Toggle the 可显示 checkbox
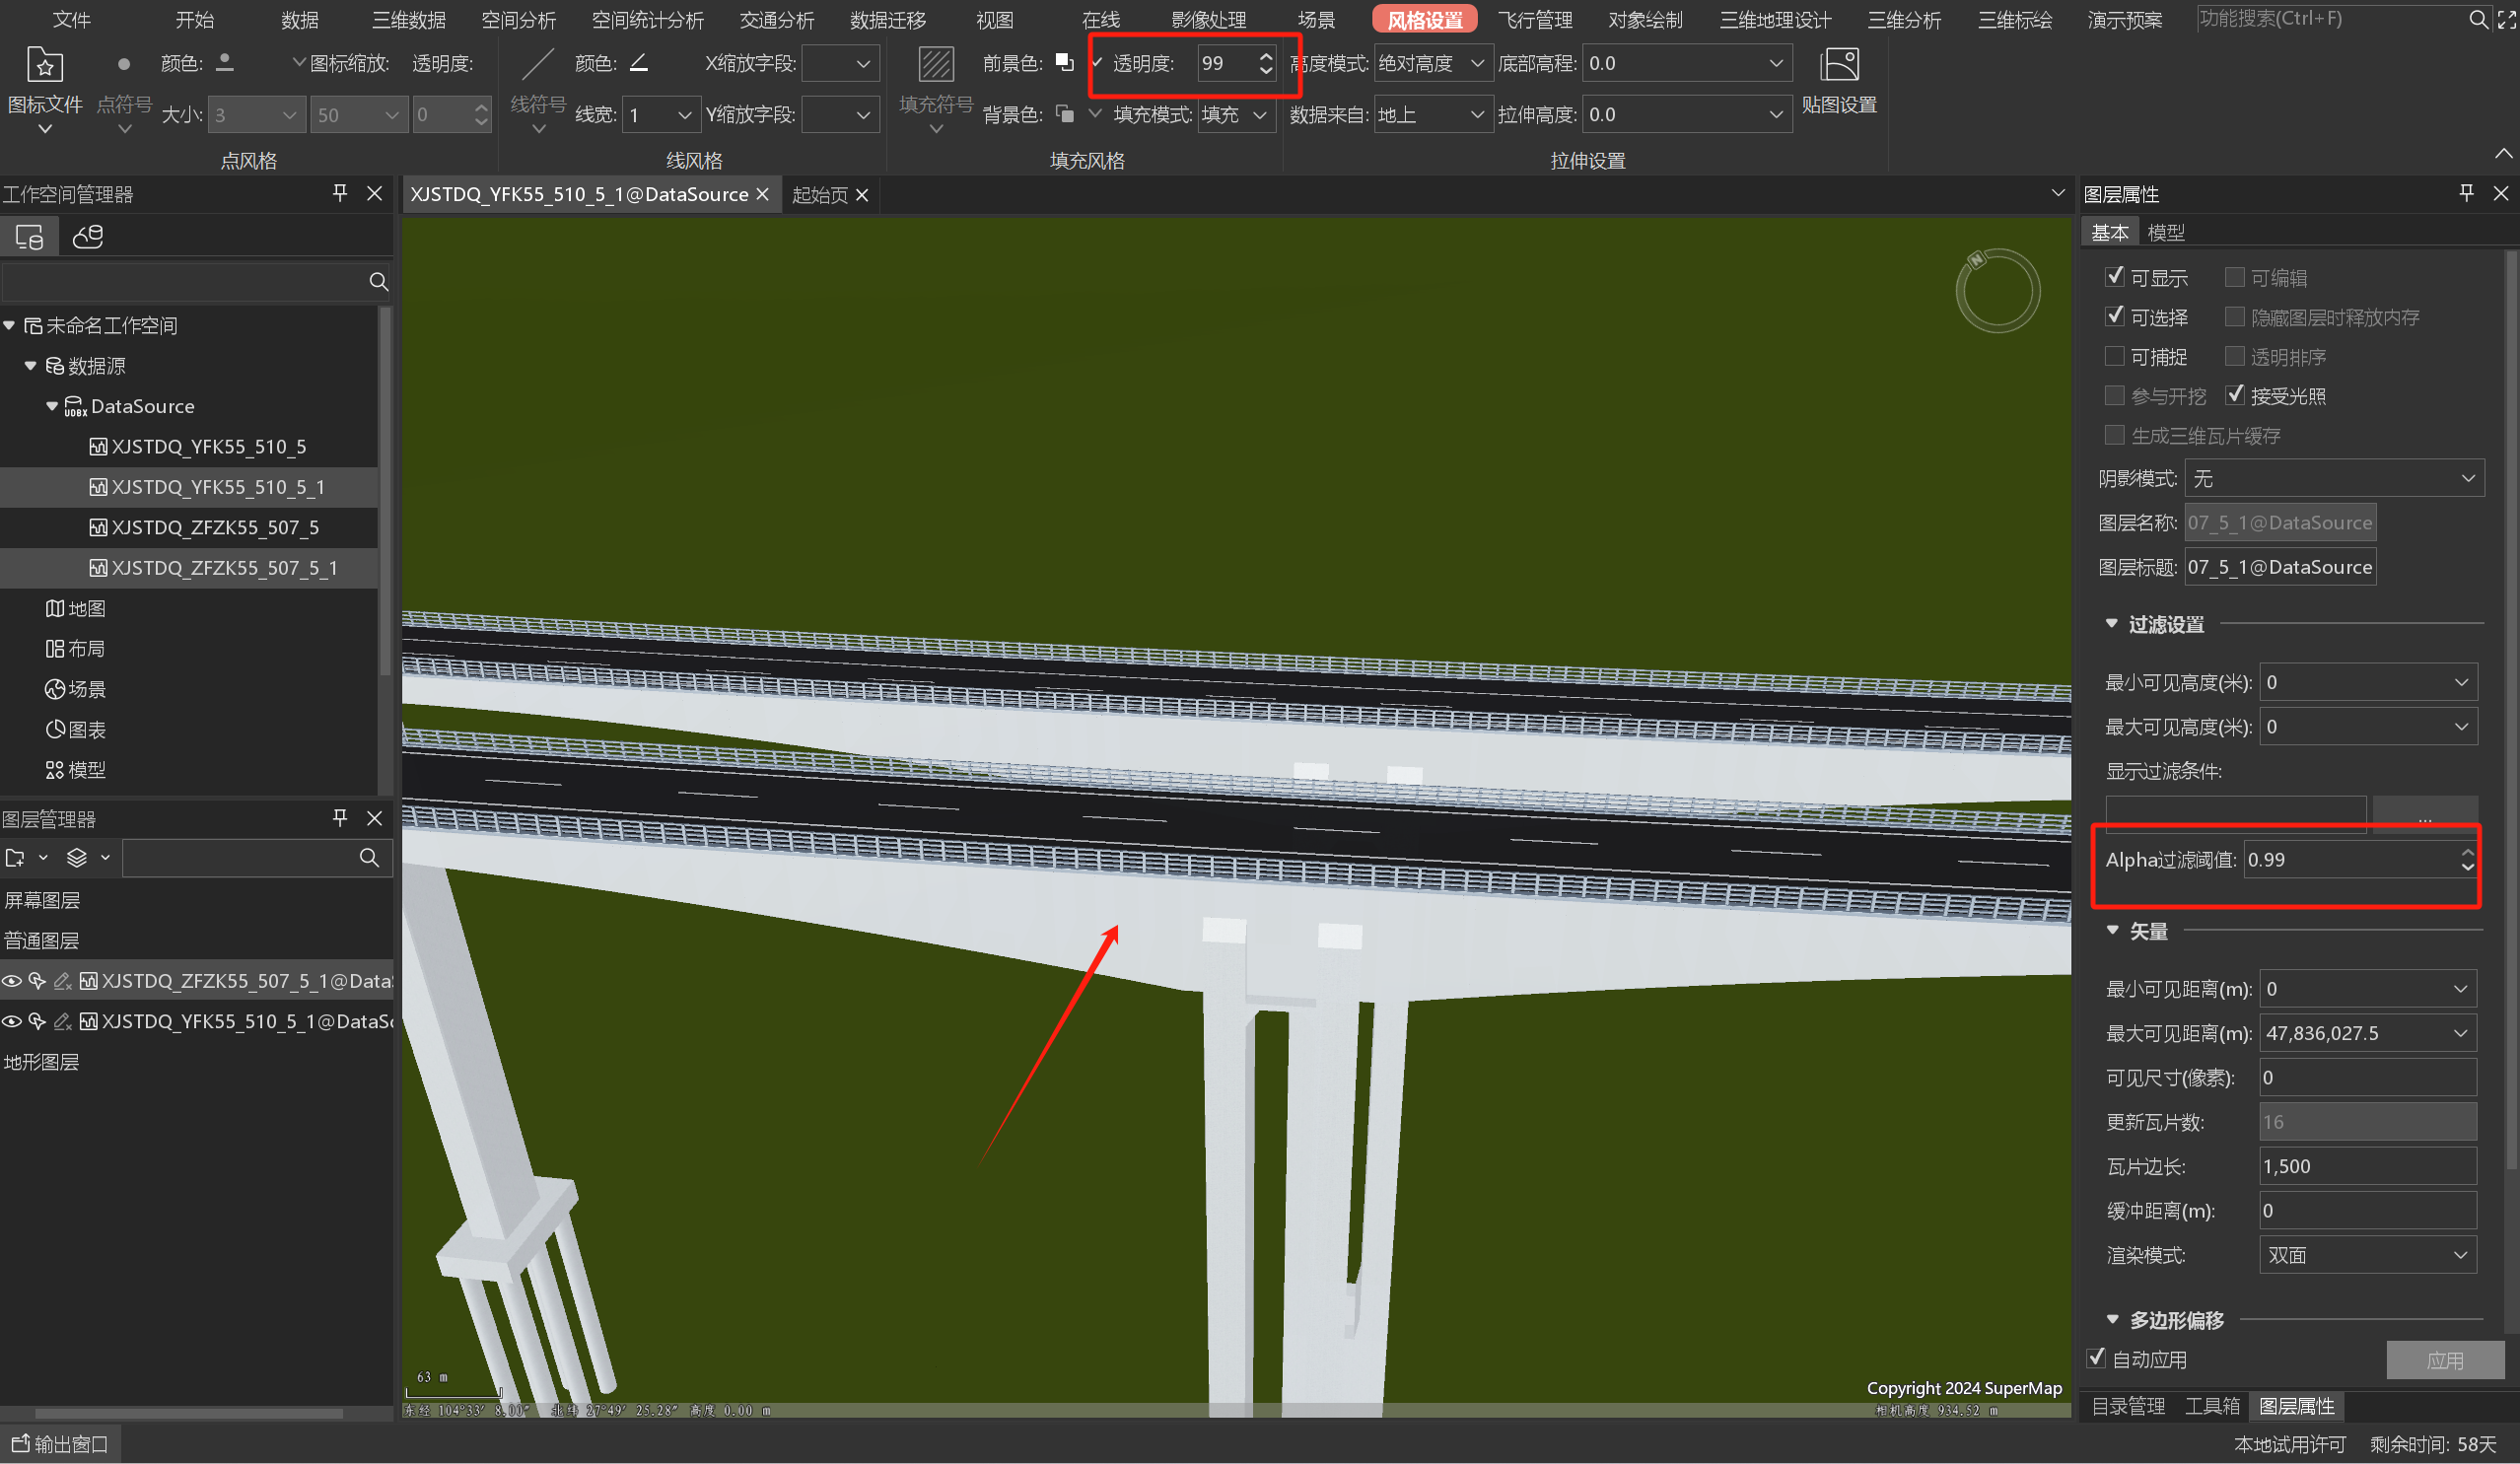 coord(2114,277)
